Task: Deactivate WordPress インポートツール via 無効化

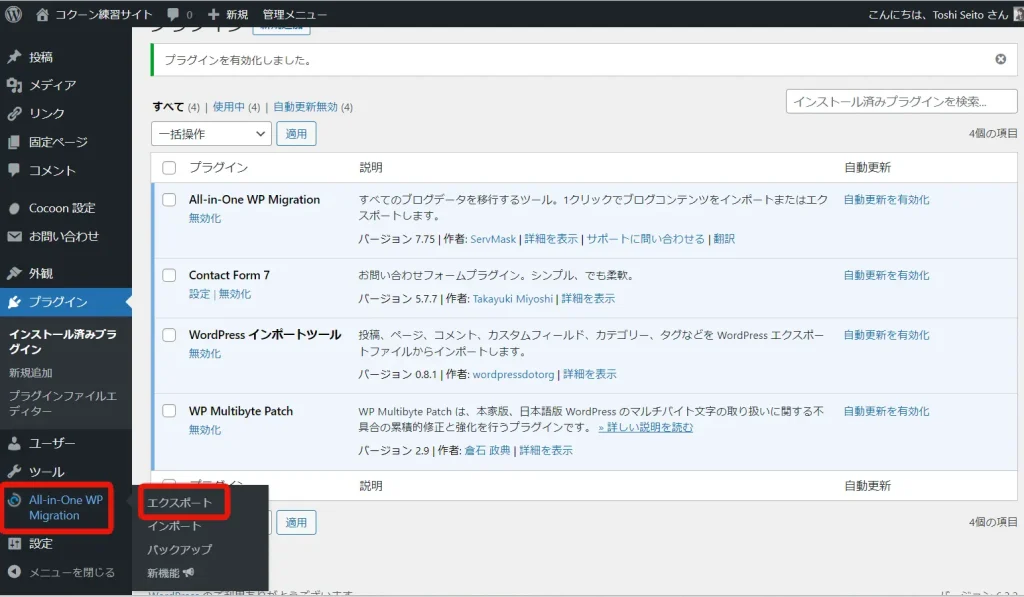Action: [205, 353]
